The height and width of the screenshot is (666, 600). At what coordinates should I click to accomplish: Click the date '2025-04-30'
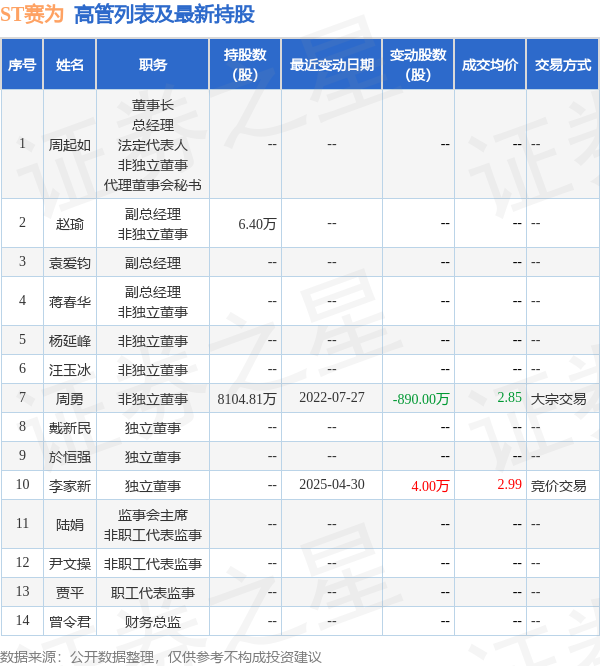(x=332, y=485)
